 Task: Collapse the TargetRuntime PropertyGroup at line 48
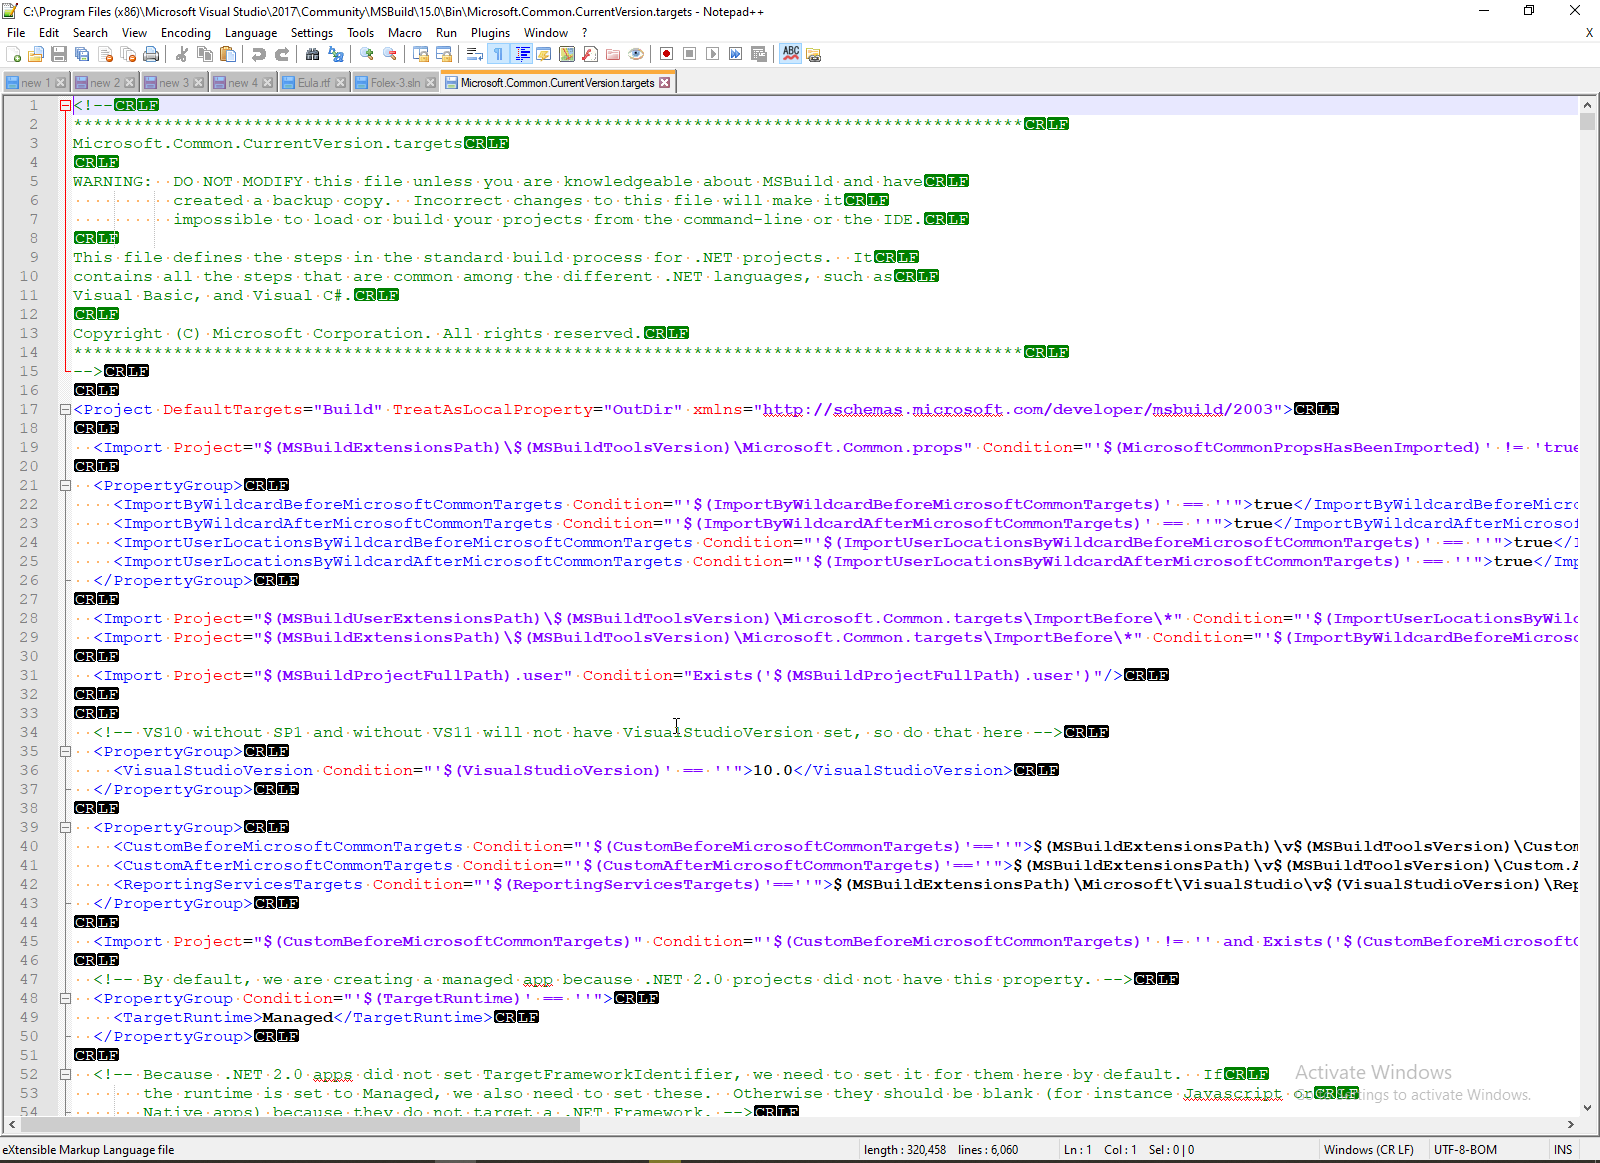tap(65, 998)
